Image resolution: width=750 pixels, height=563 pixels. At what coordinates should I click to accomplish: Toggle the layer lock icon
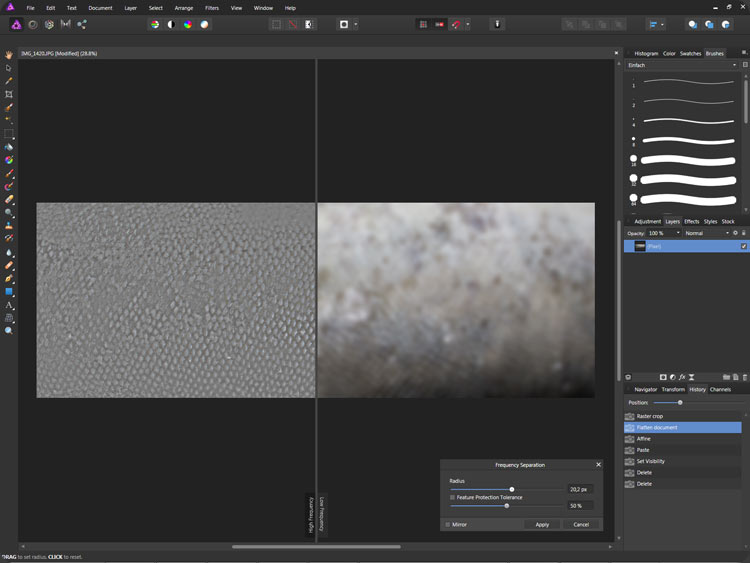[744, 233]
